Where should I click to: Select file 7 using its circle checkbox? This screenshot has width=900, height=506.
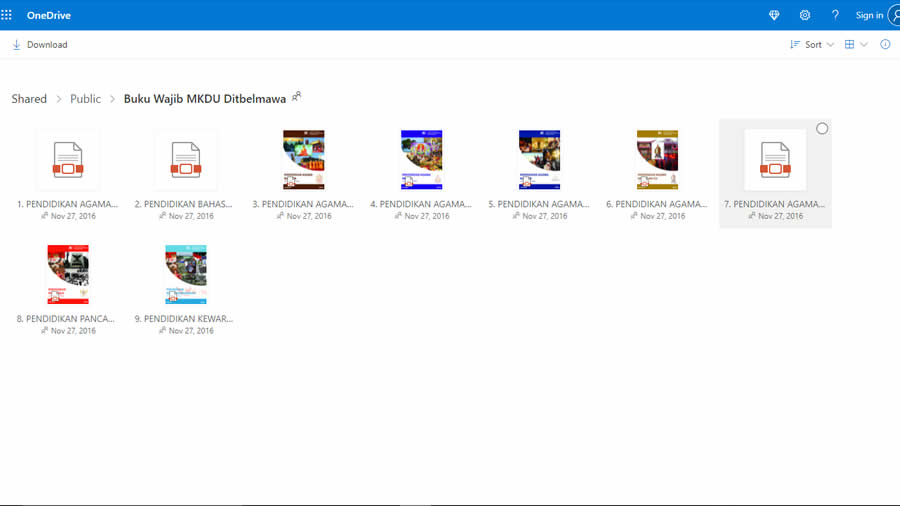pyautogui.click(x=822, y=129)
